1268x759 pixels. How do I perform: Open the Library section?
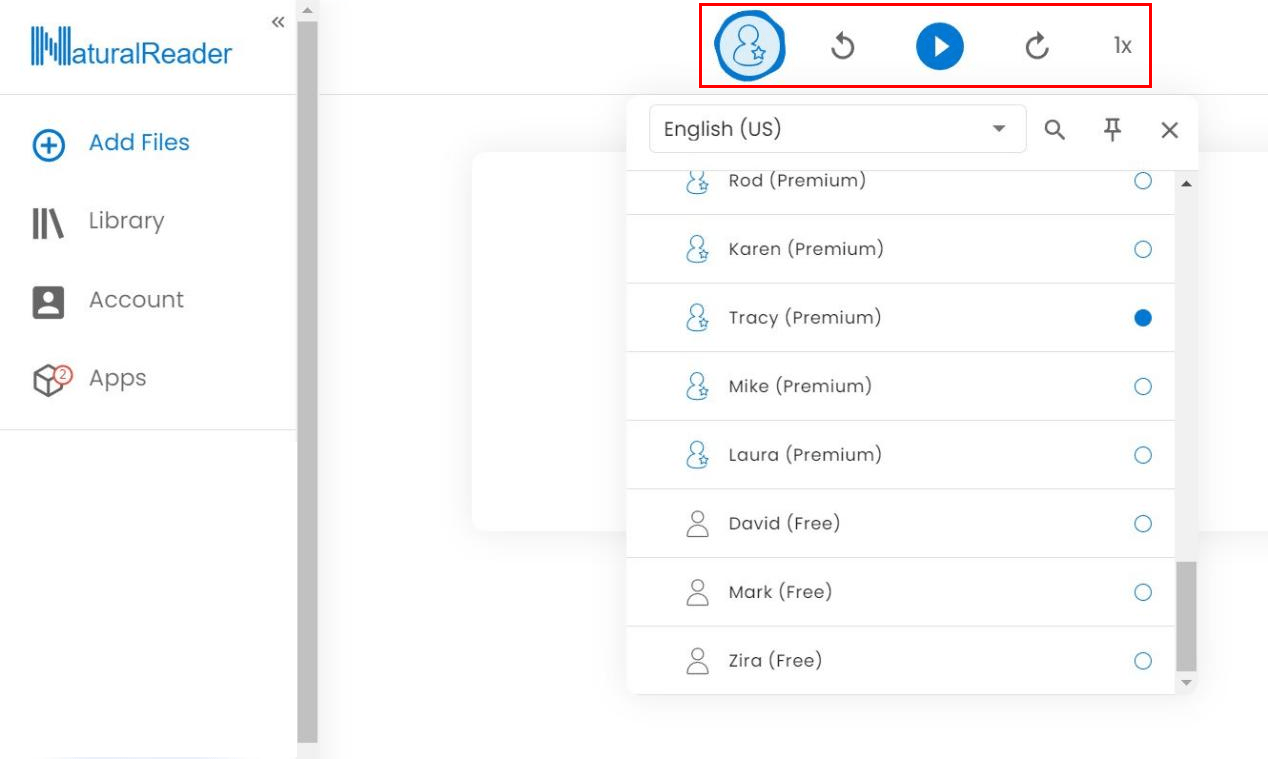point(125,221)
